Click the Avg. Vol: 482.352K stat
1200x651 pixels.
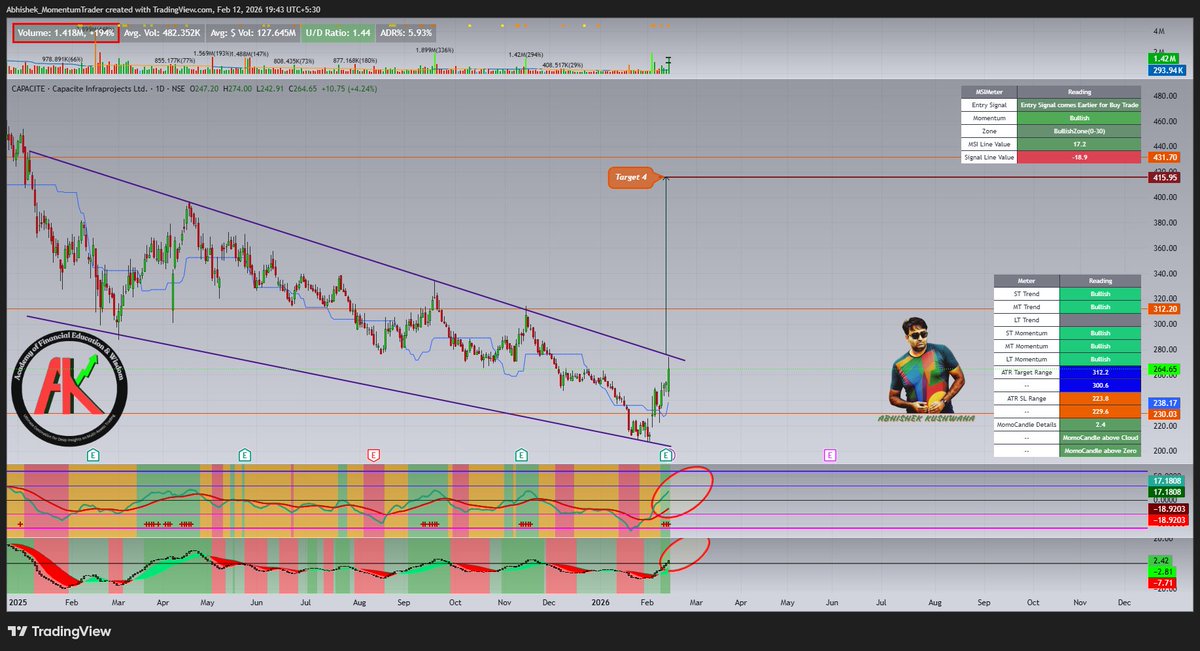(x=164, y=32)
